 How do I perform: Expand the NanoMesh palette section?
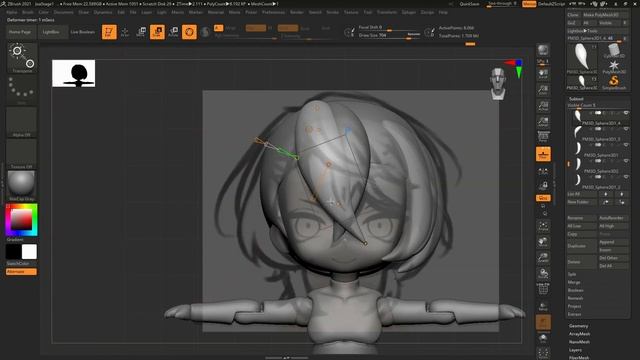(579, 342)
